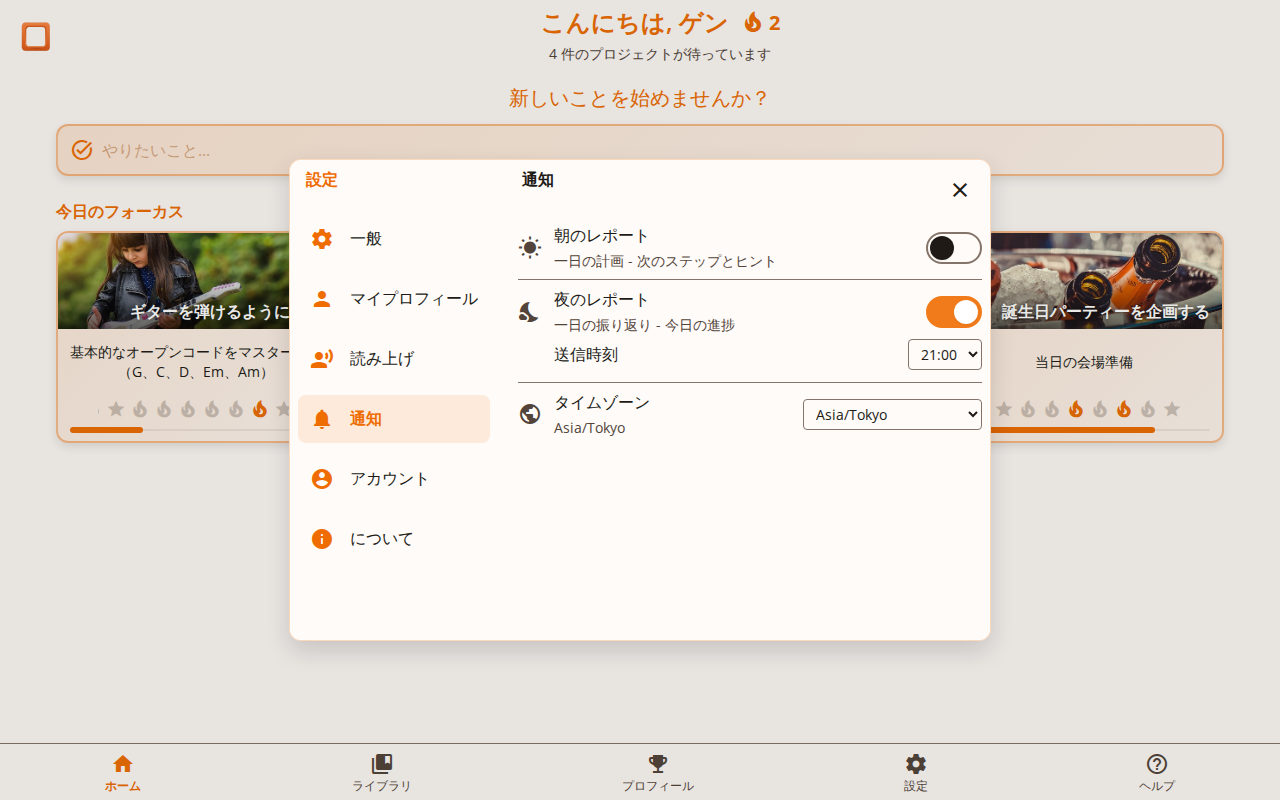Click the やりたいこと input field
Screen dimensions: 1280x800
pos(640,150)
